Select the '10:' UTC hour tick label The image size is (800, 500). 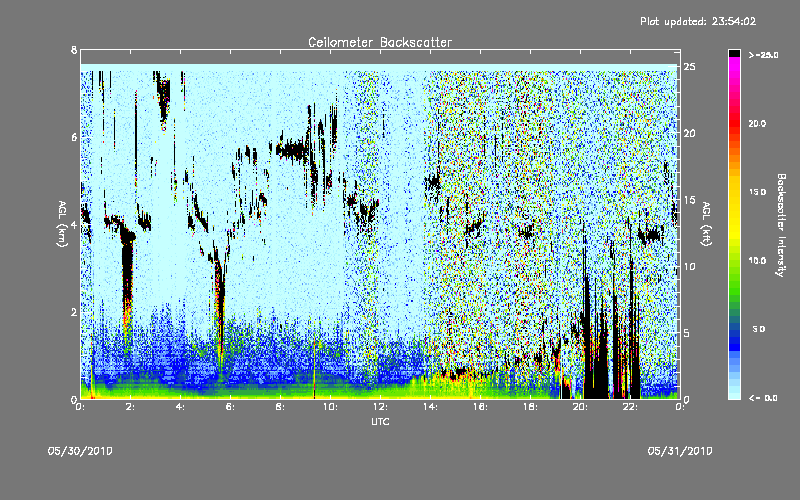tap(330, 407)
